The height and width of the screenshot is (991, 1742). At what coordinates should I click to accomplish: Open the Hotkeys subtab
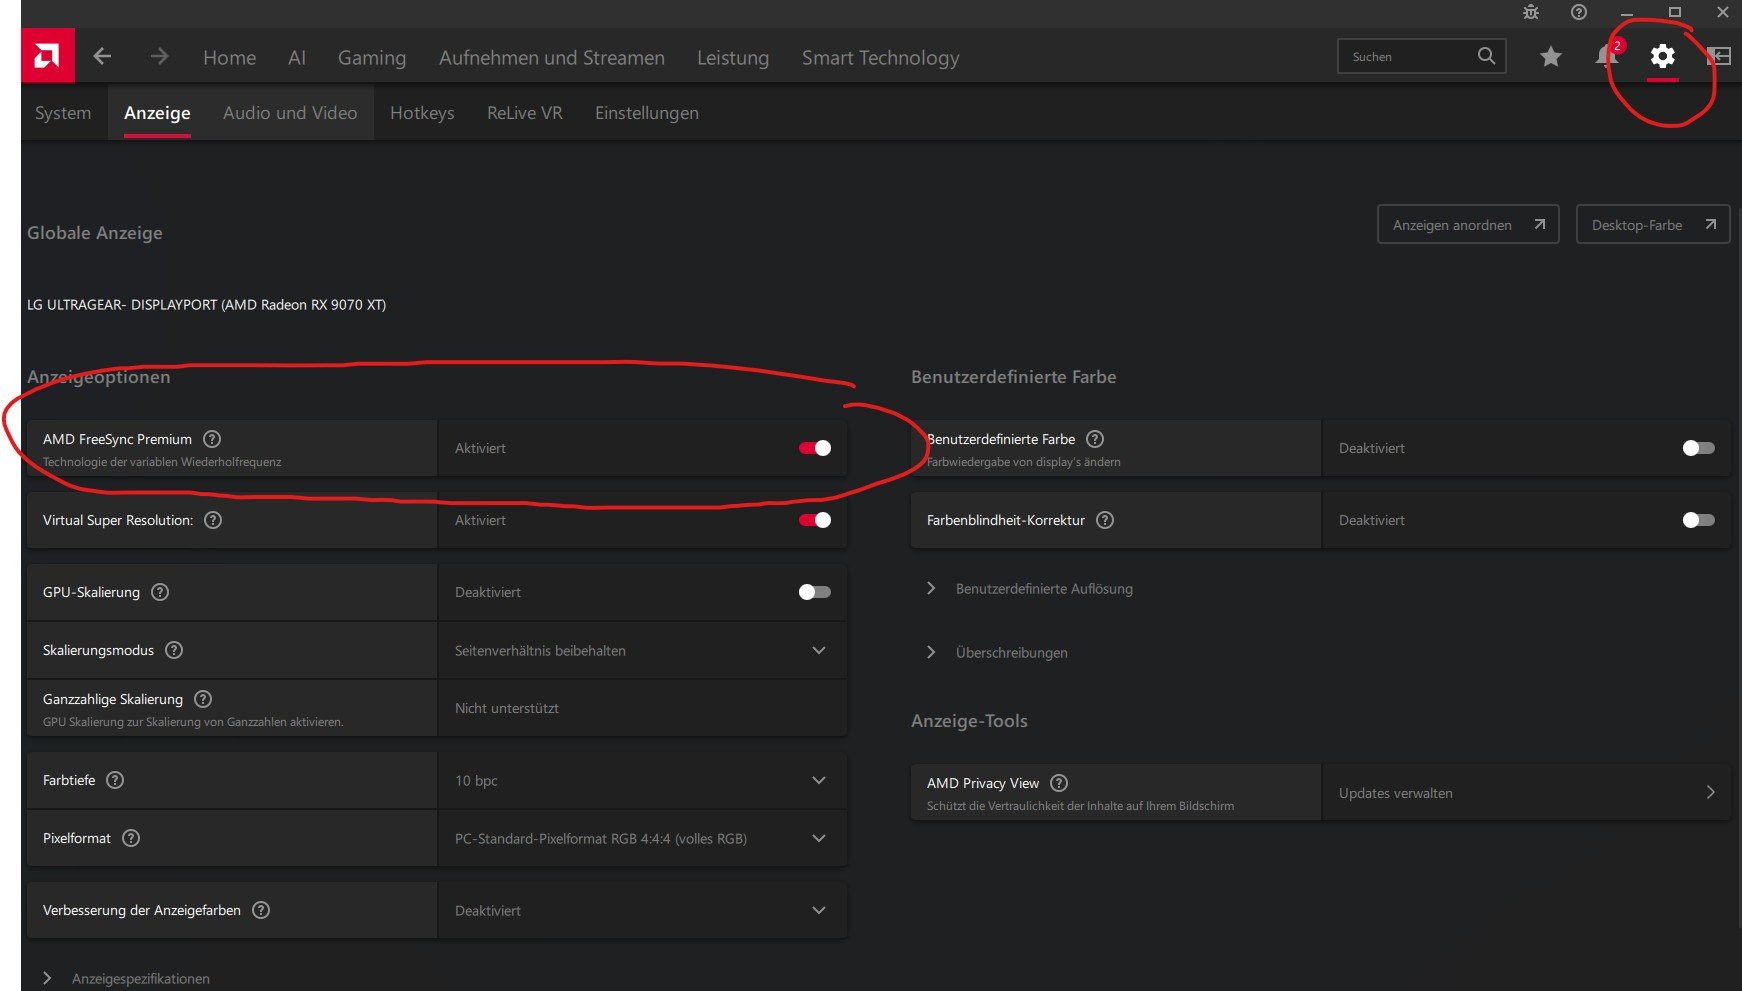pos(422,113)
